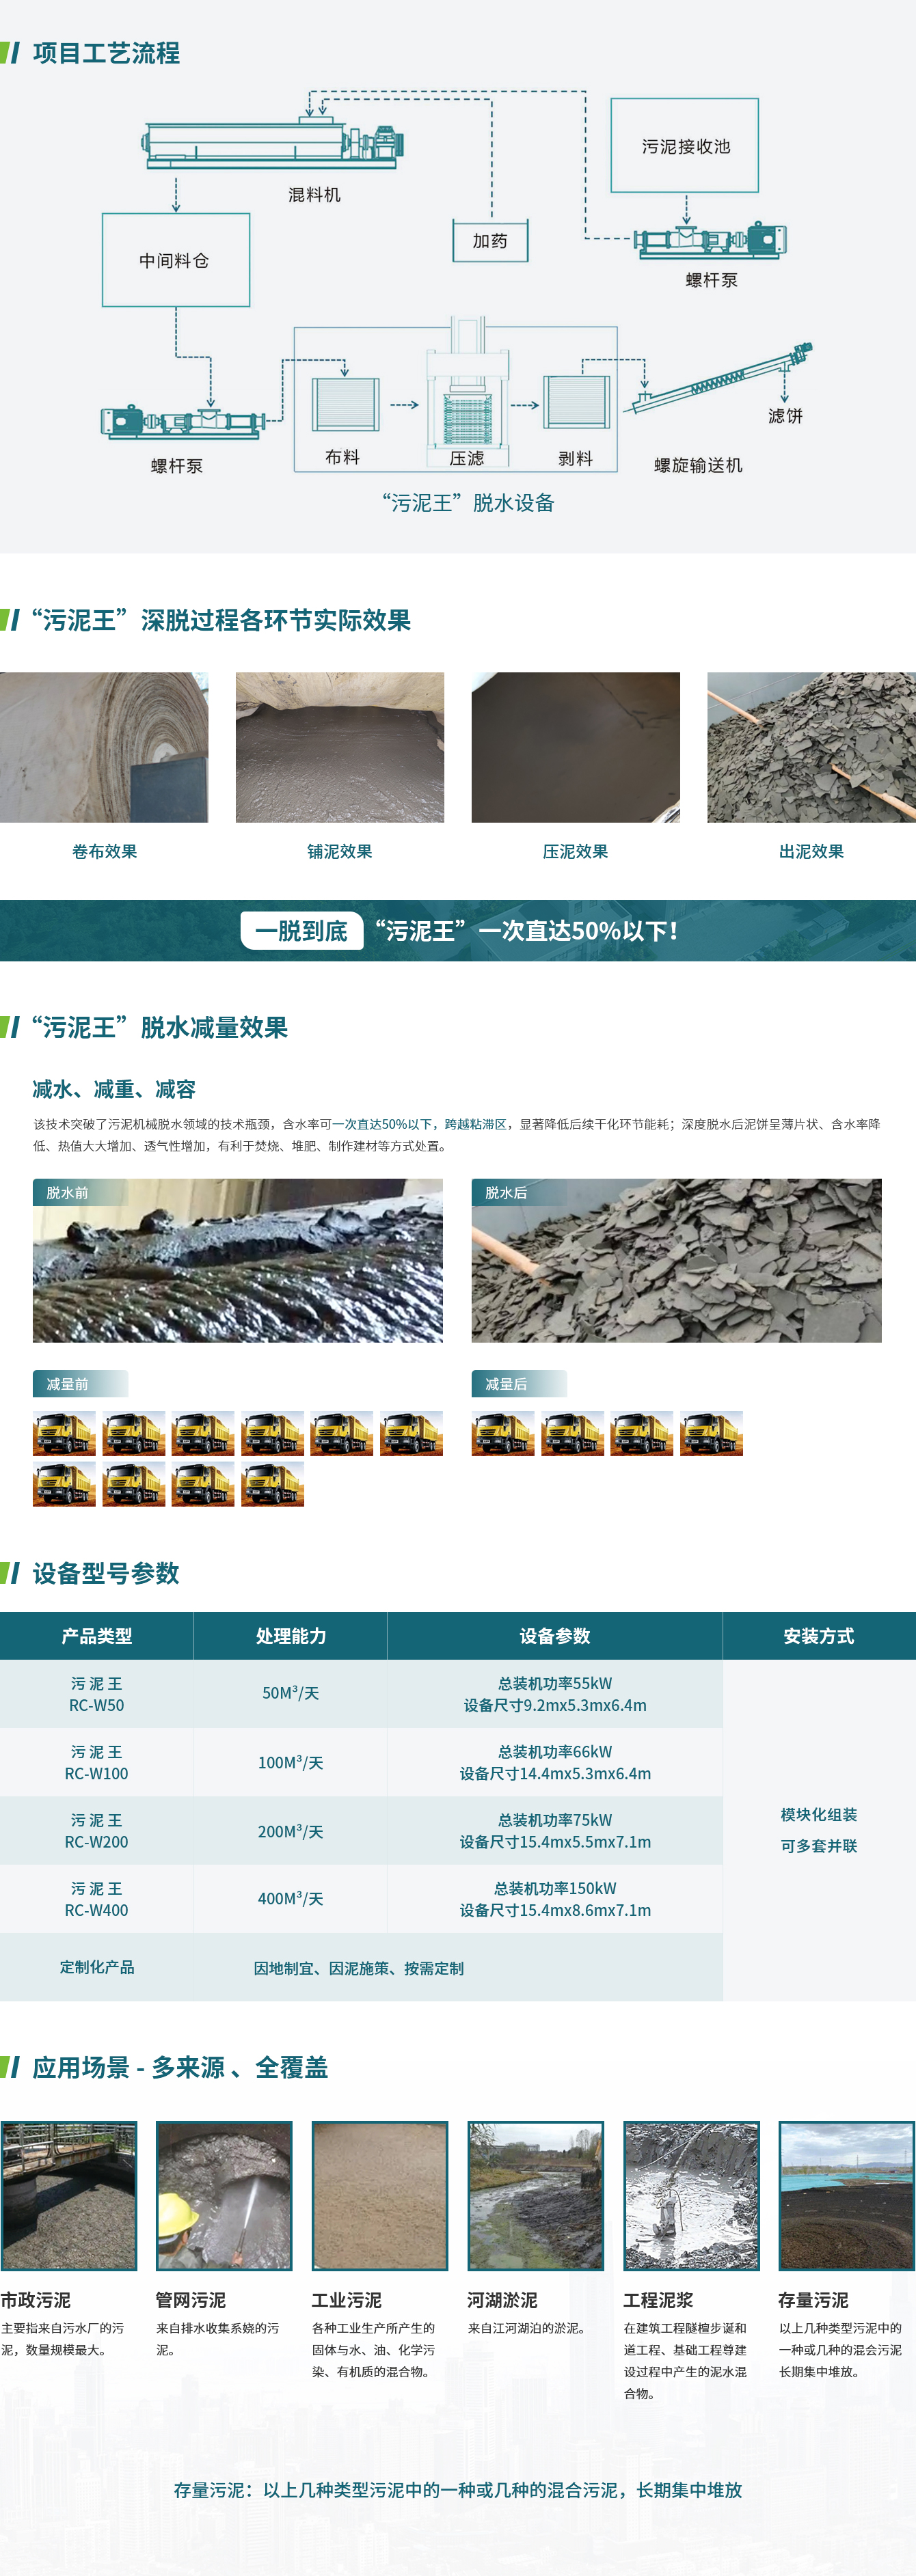The image size is (916, 2576).
Task: Click the 混料机 mixer machine diagram
Action: click(x=272, y=142)
